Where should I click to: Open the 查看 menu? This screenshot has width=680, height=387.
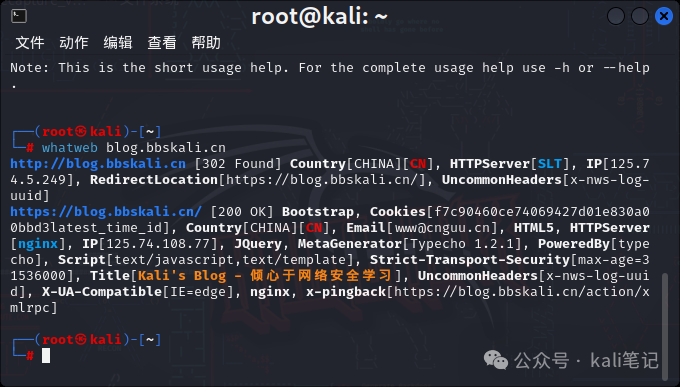(162, 43)
